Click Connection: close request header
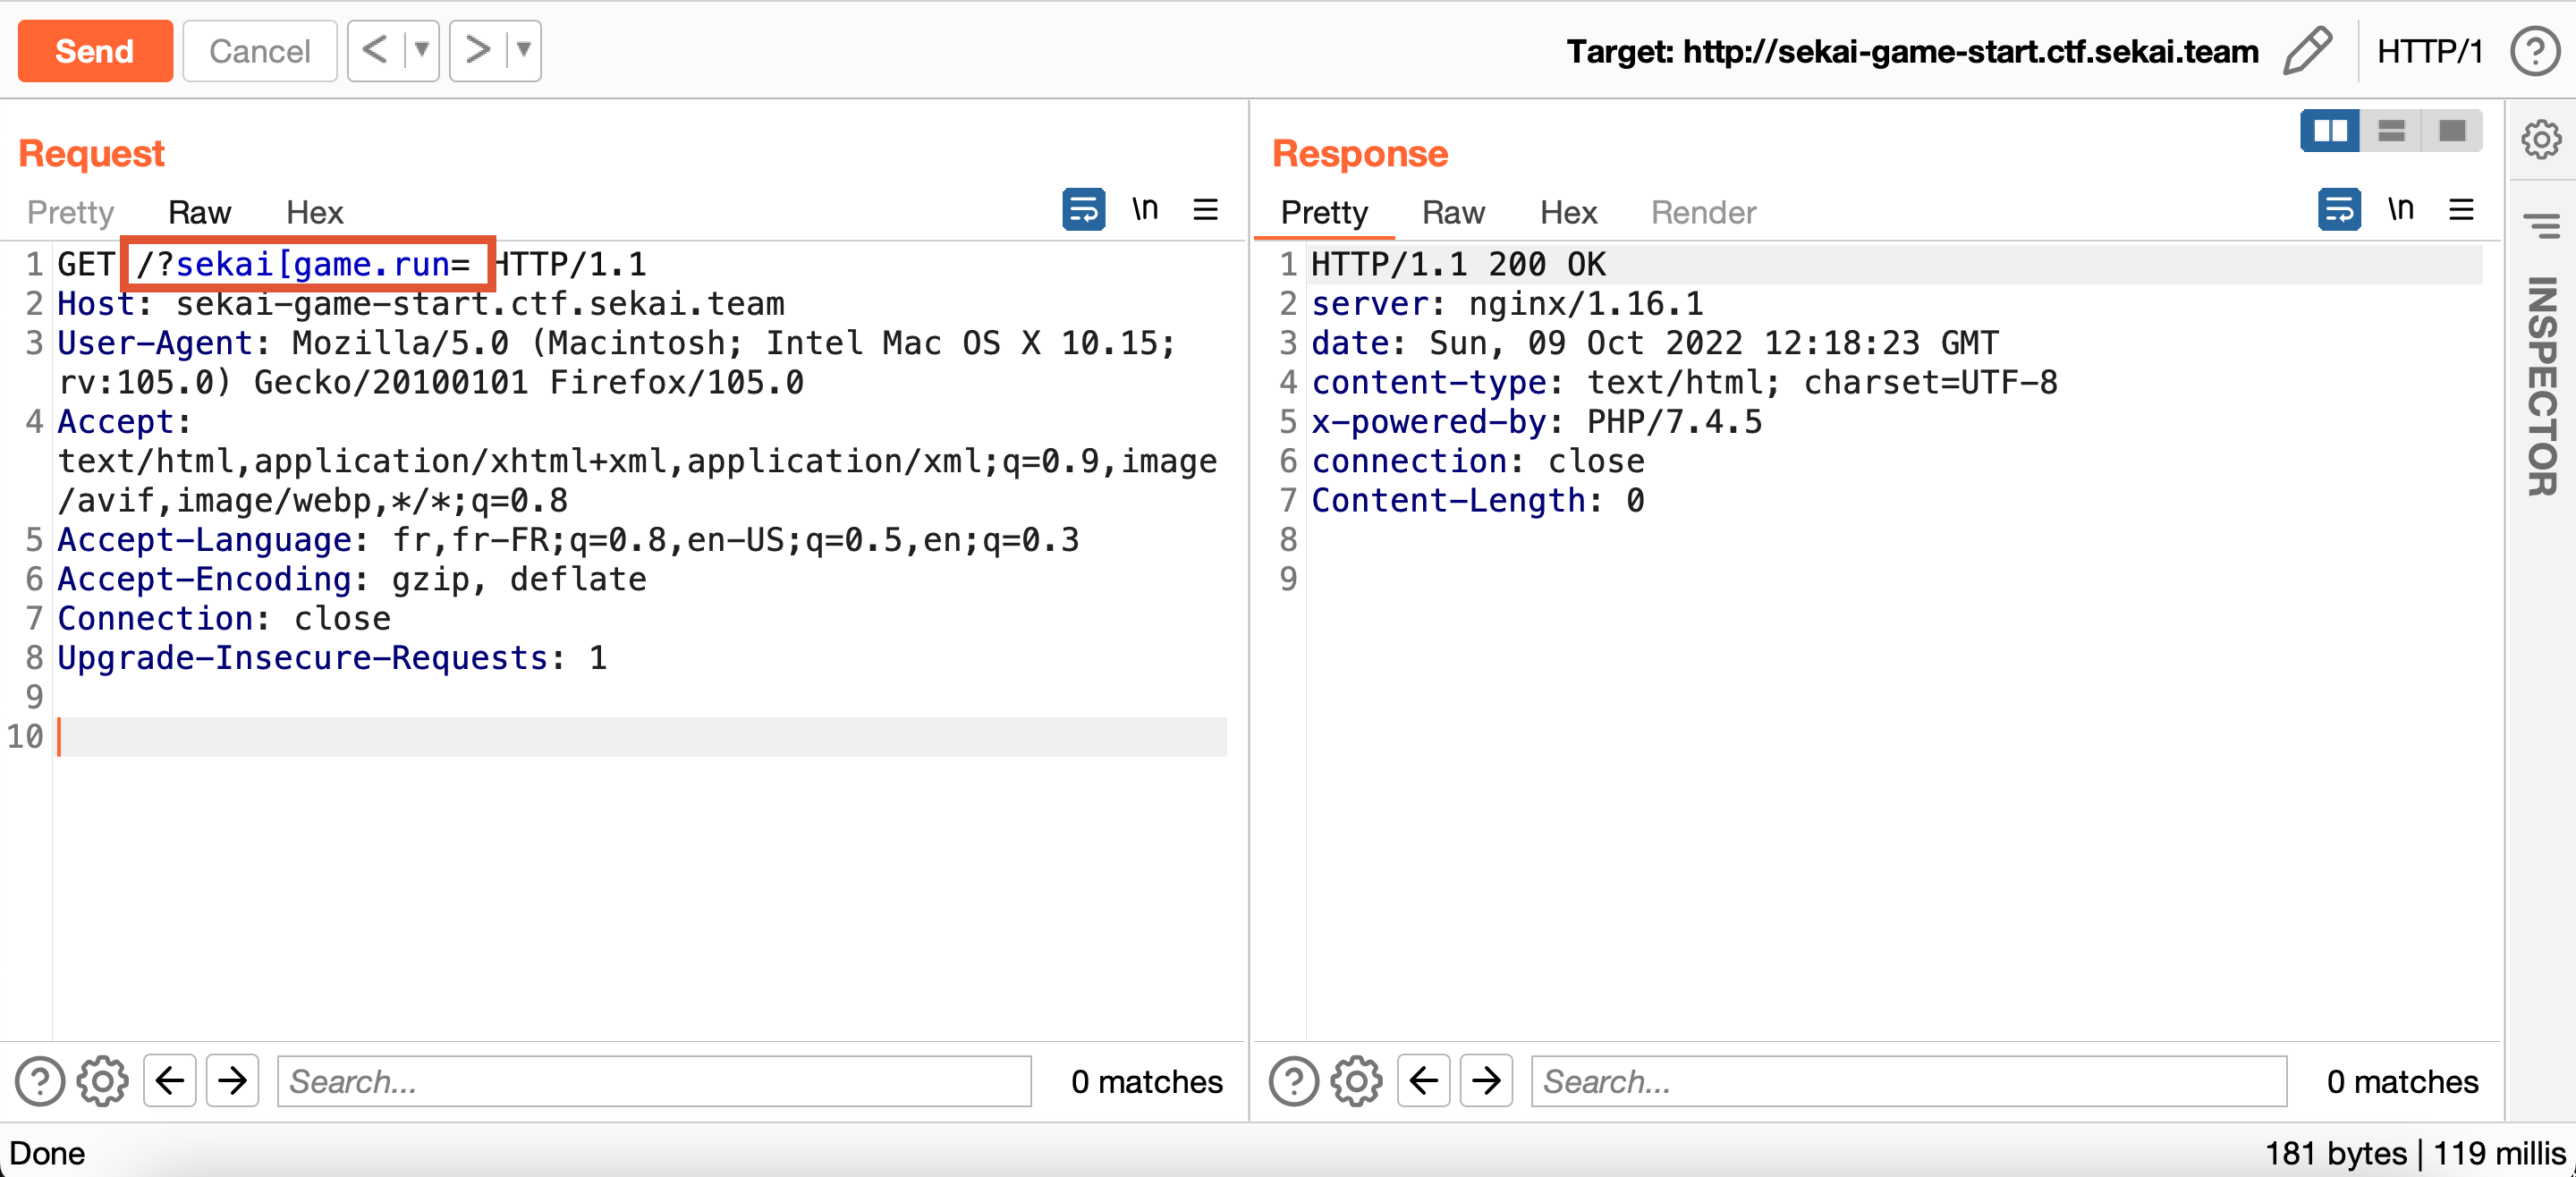 coord(224,619)
